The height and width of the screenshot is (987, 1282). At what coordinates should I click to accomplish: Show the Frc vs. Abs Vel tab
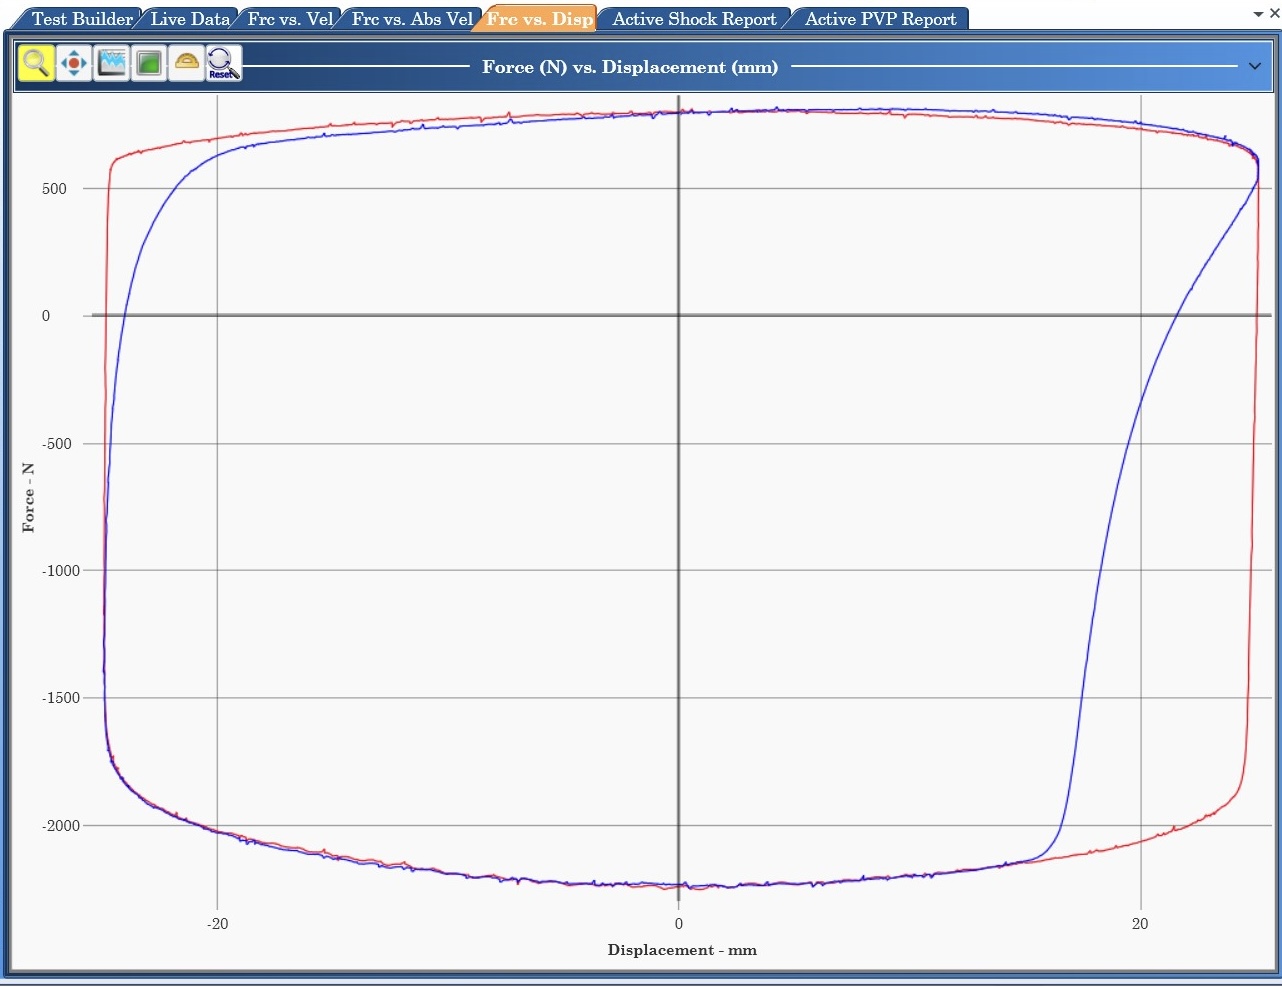click(412, 19)
